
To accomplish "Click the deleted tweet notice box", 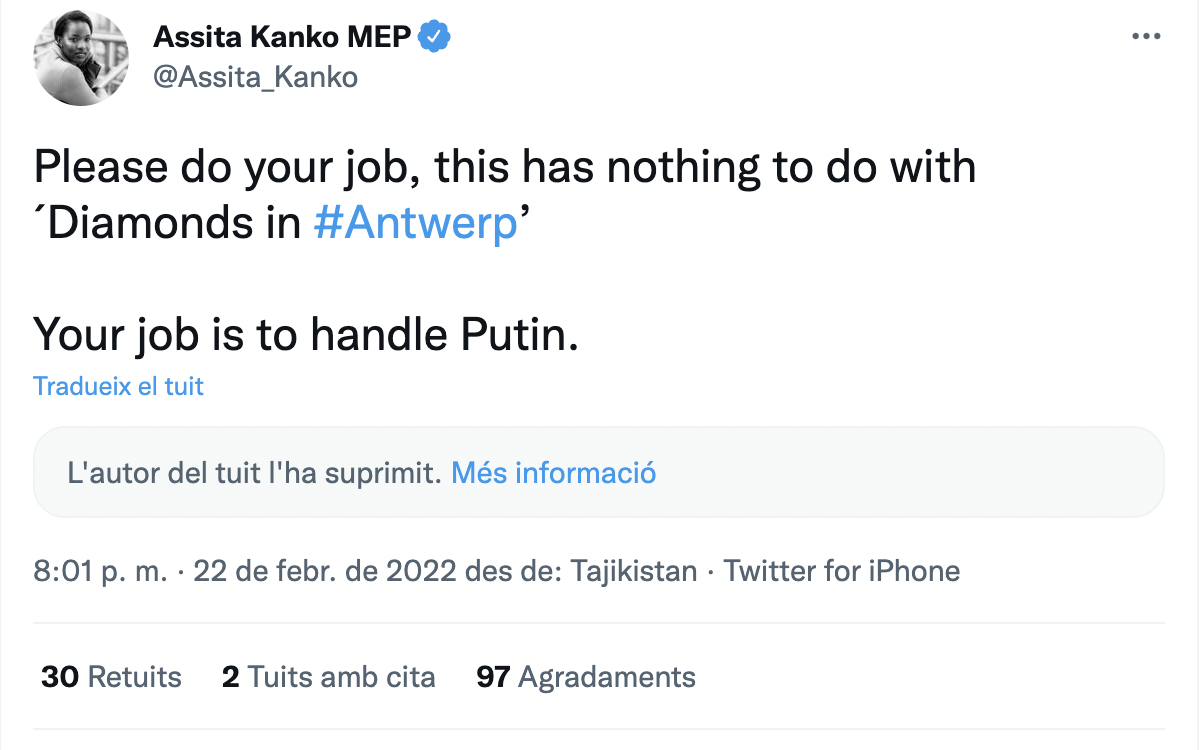I will point(850,472).
